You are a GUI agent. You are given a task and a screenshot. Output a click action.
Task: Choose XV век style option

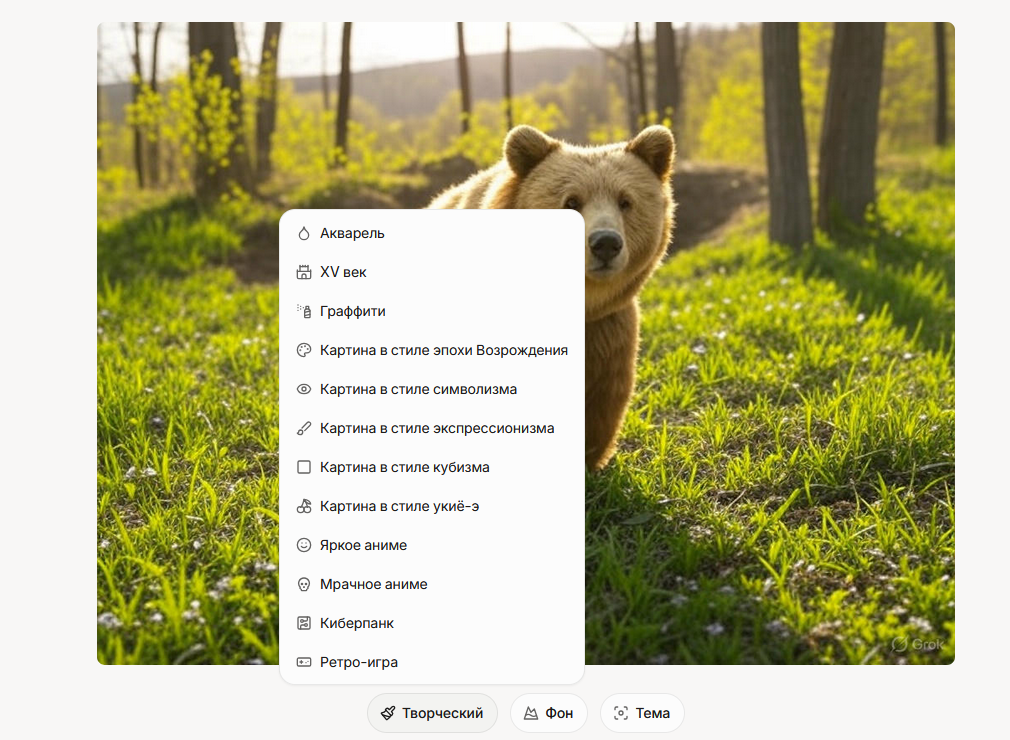[432, 272]
